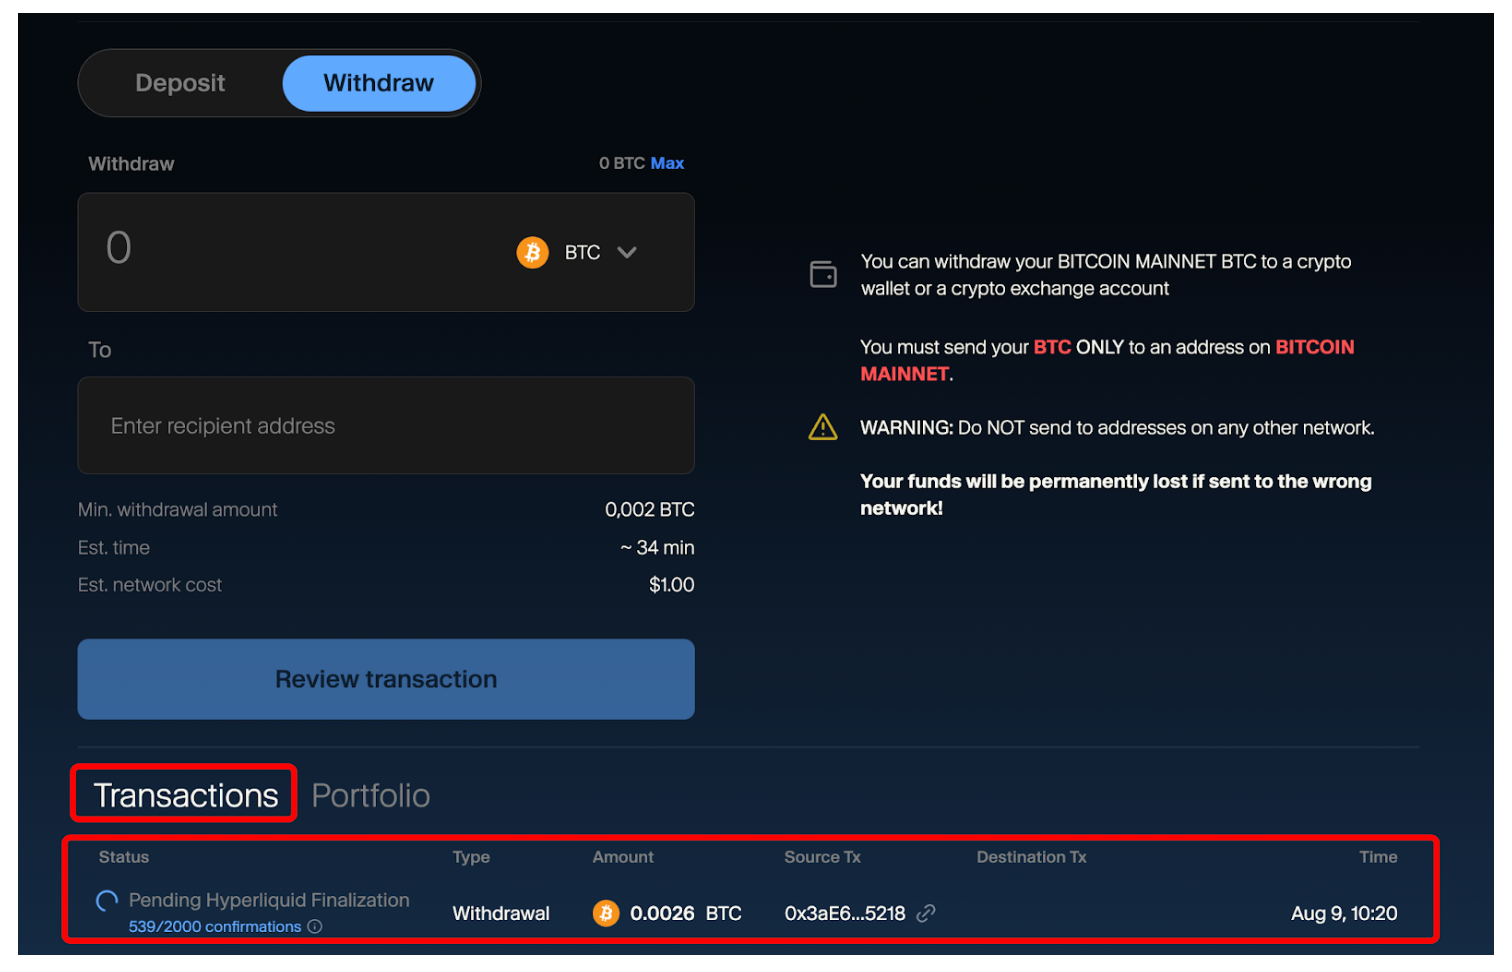
Task: Click the chain-link icon beside source Tx
Action: click(926, 913)
